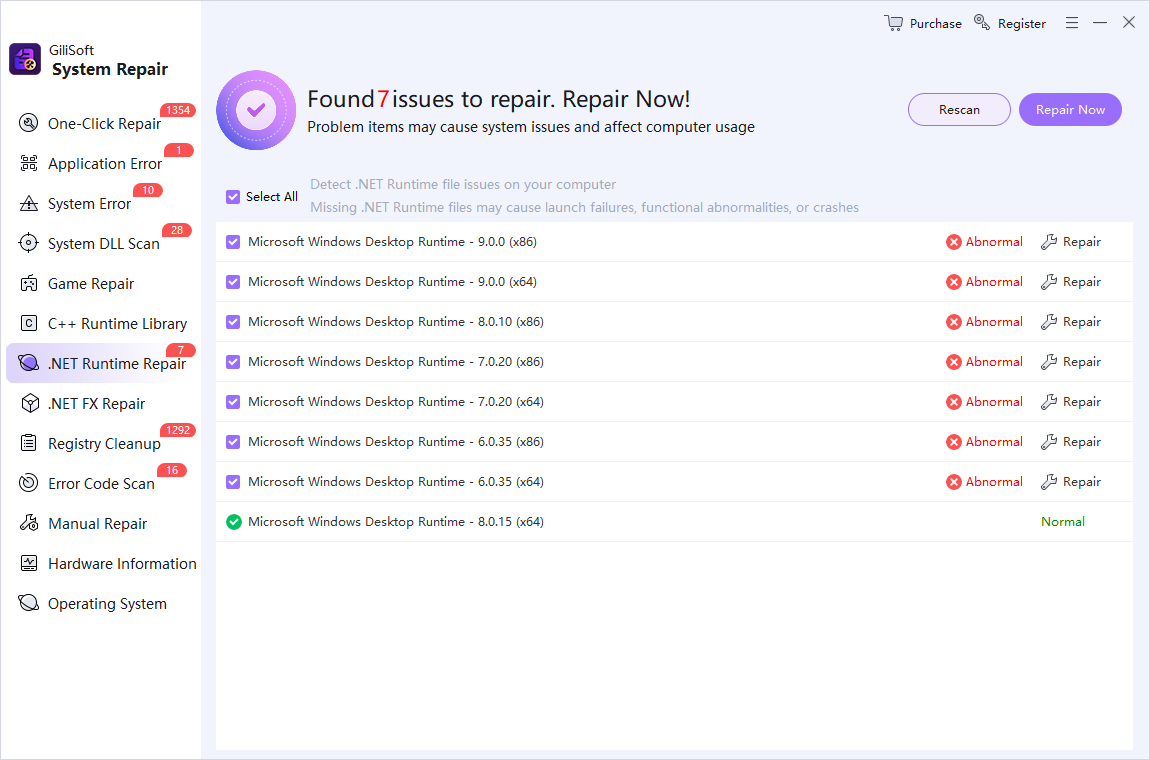Click the Normal status for Runtime 8.0.15
This screenshot has height=760, width=1150.
click(x=1063, y=522)
